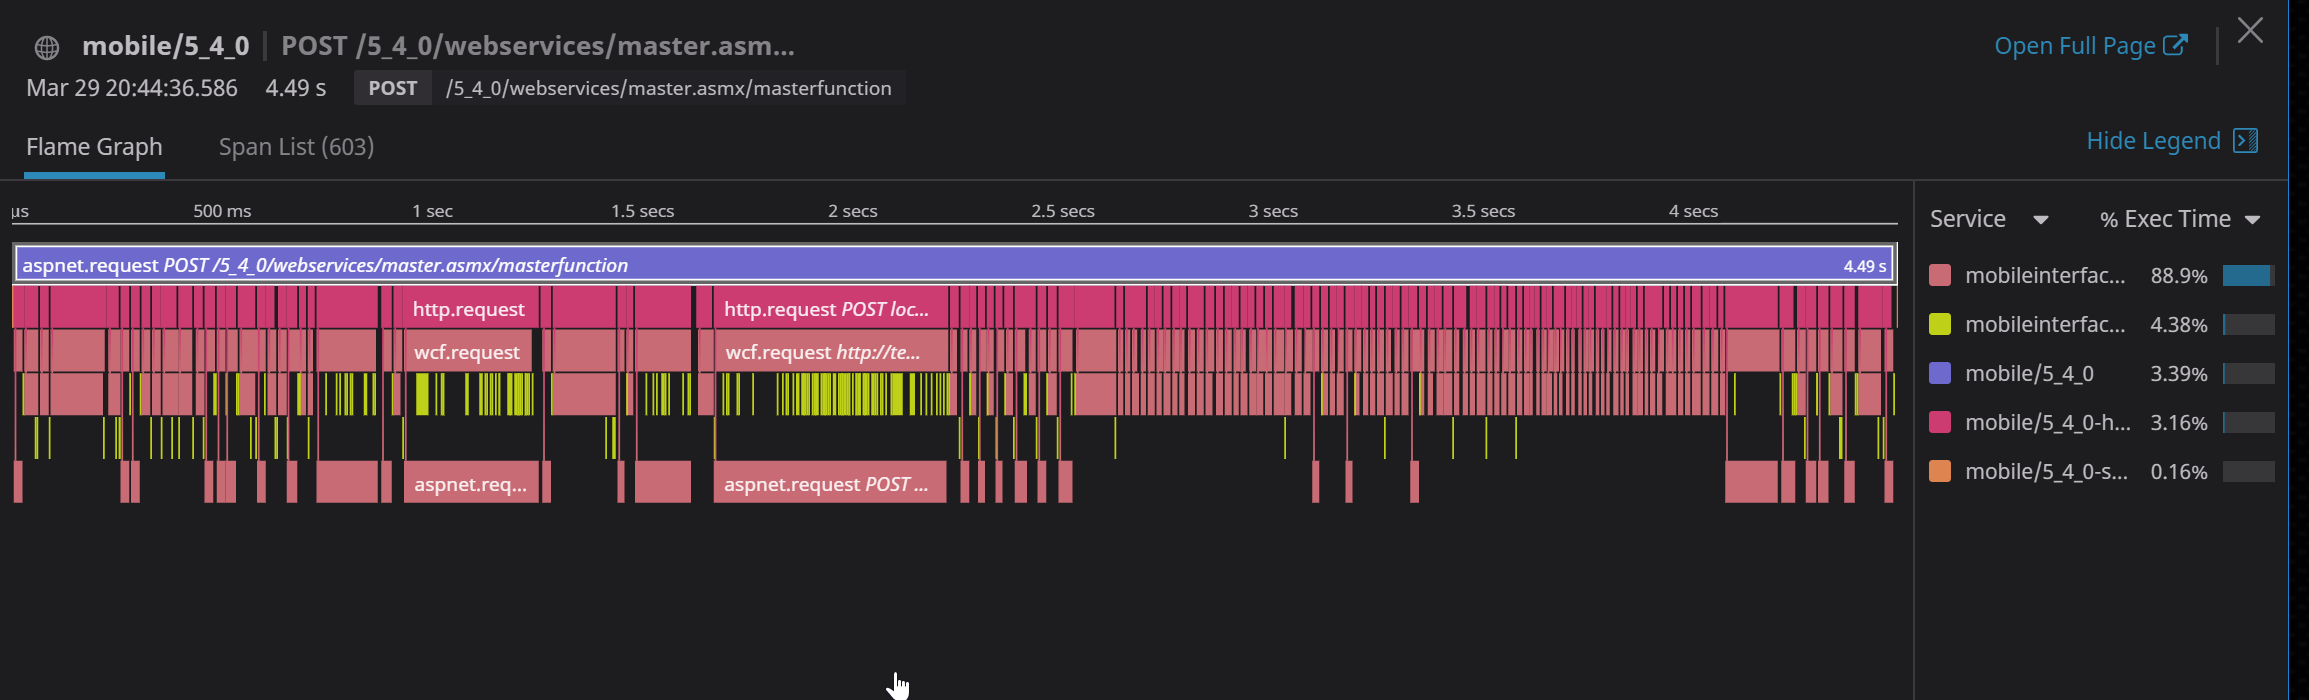The image size is (2309, 700).
Task: Click the globe icon beside mobile/5_4_0
Action: [47, 47]
